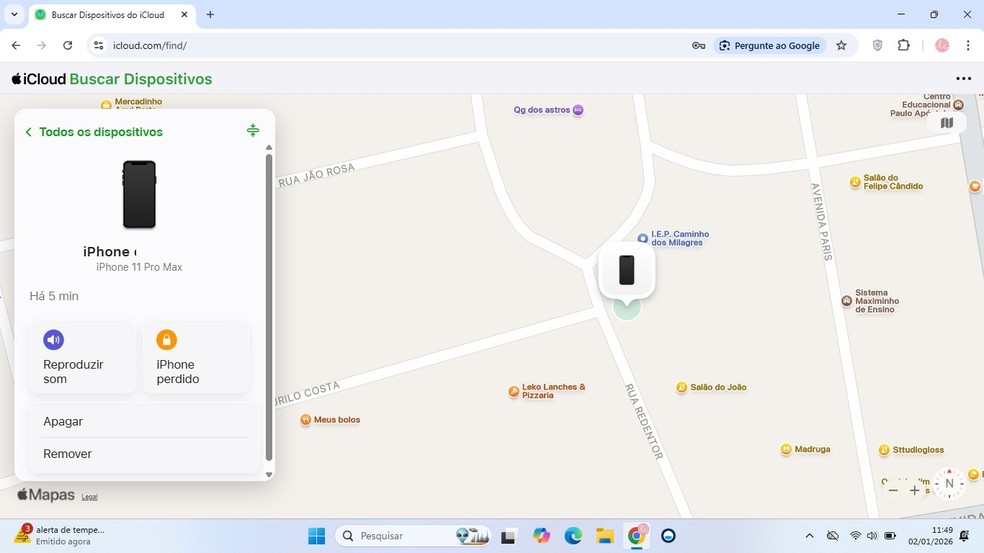This screenshot has width=984, height=553.
Task: Select Buscar Dispositivos do iCloud tab
Action: click(x=107, y=14)
